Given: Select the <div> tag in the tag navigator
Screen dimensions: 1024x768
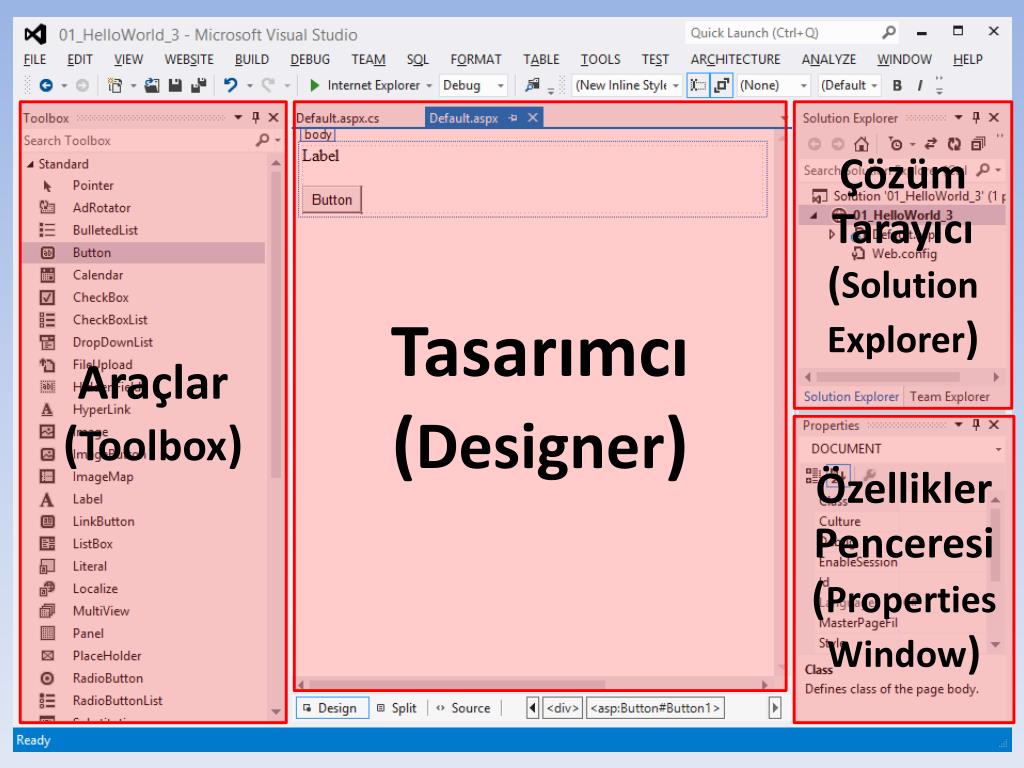Looking at the screenshot, I should 562,708.
